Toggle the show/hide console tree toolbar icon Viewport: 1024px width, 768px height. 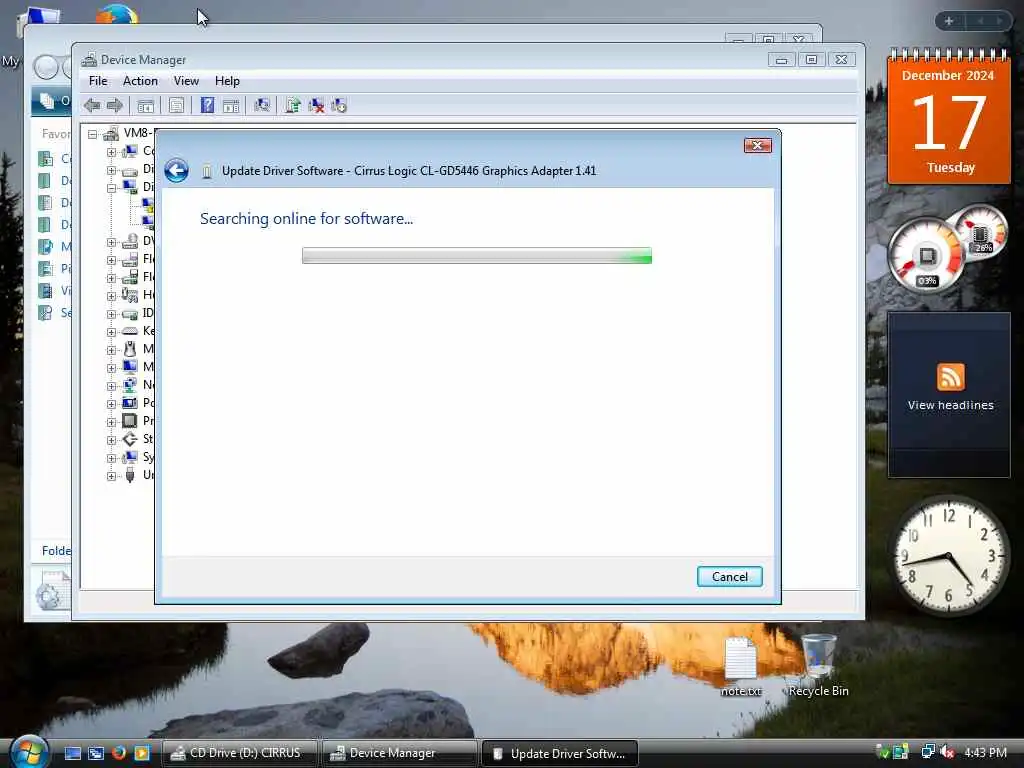coord(146,105)
